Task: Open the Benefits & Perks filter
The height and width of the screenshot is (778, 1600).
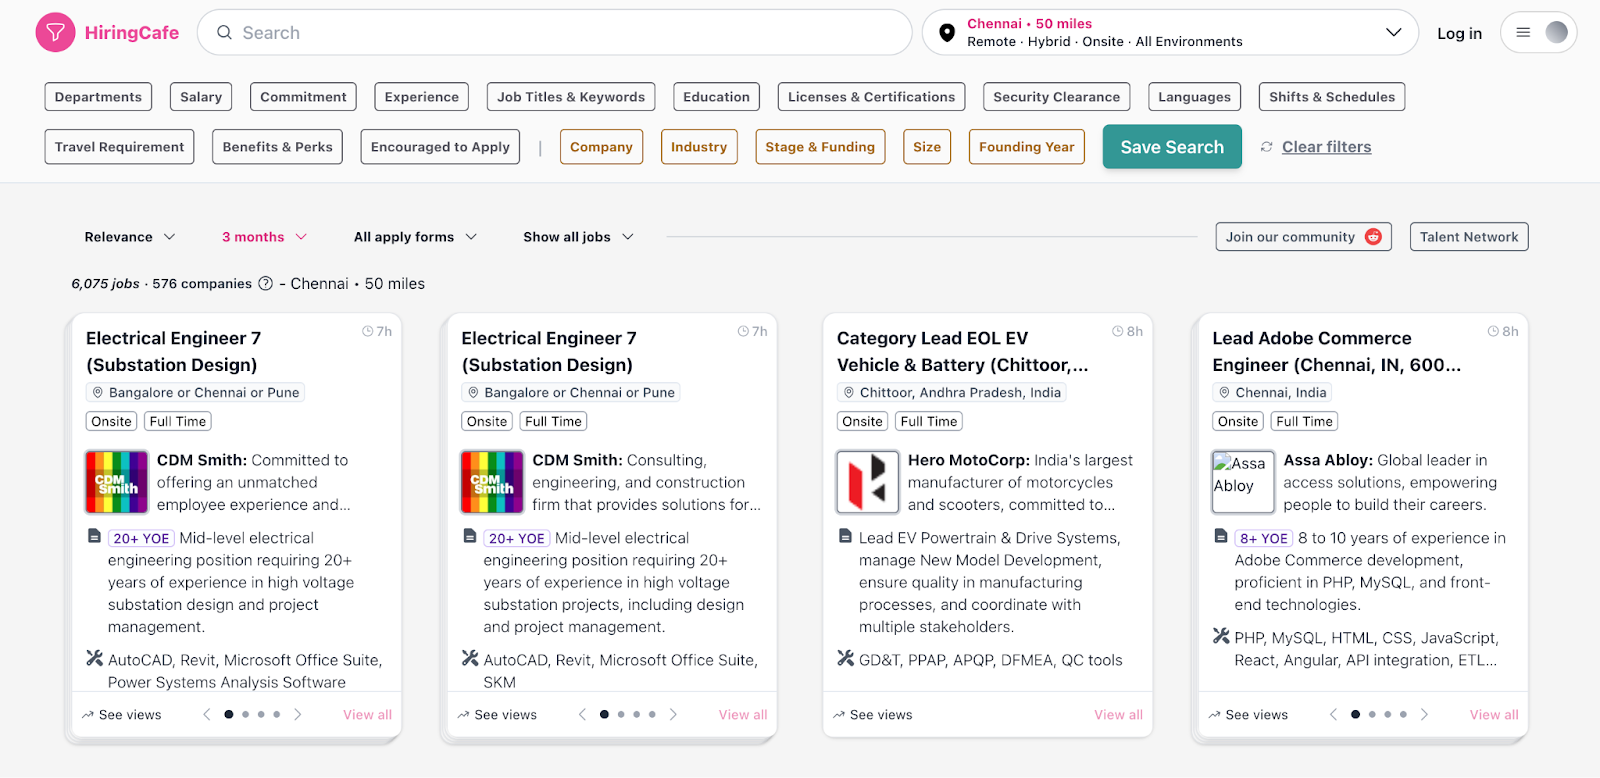Action: click(x=278, y=147)
